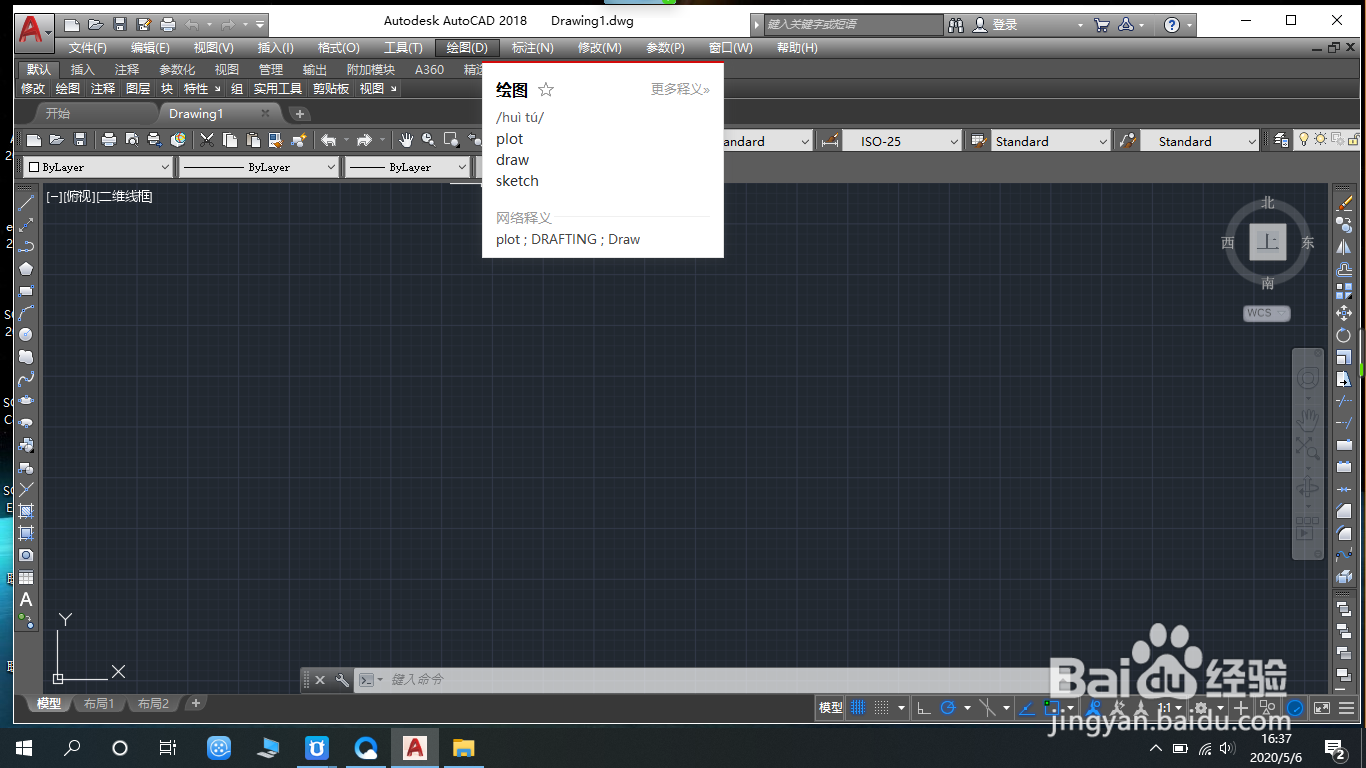This screenshot has width=1366, height=768.
Task: Toggle ortho mode in status bar
Action: (923, 708)
